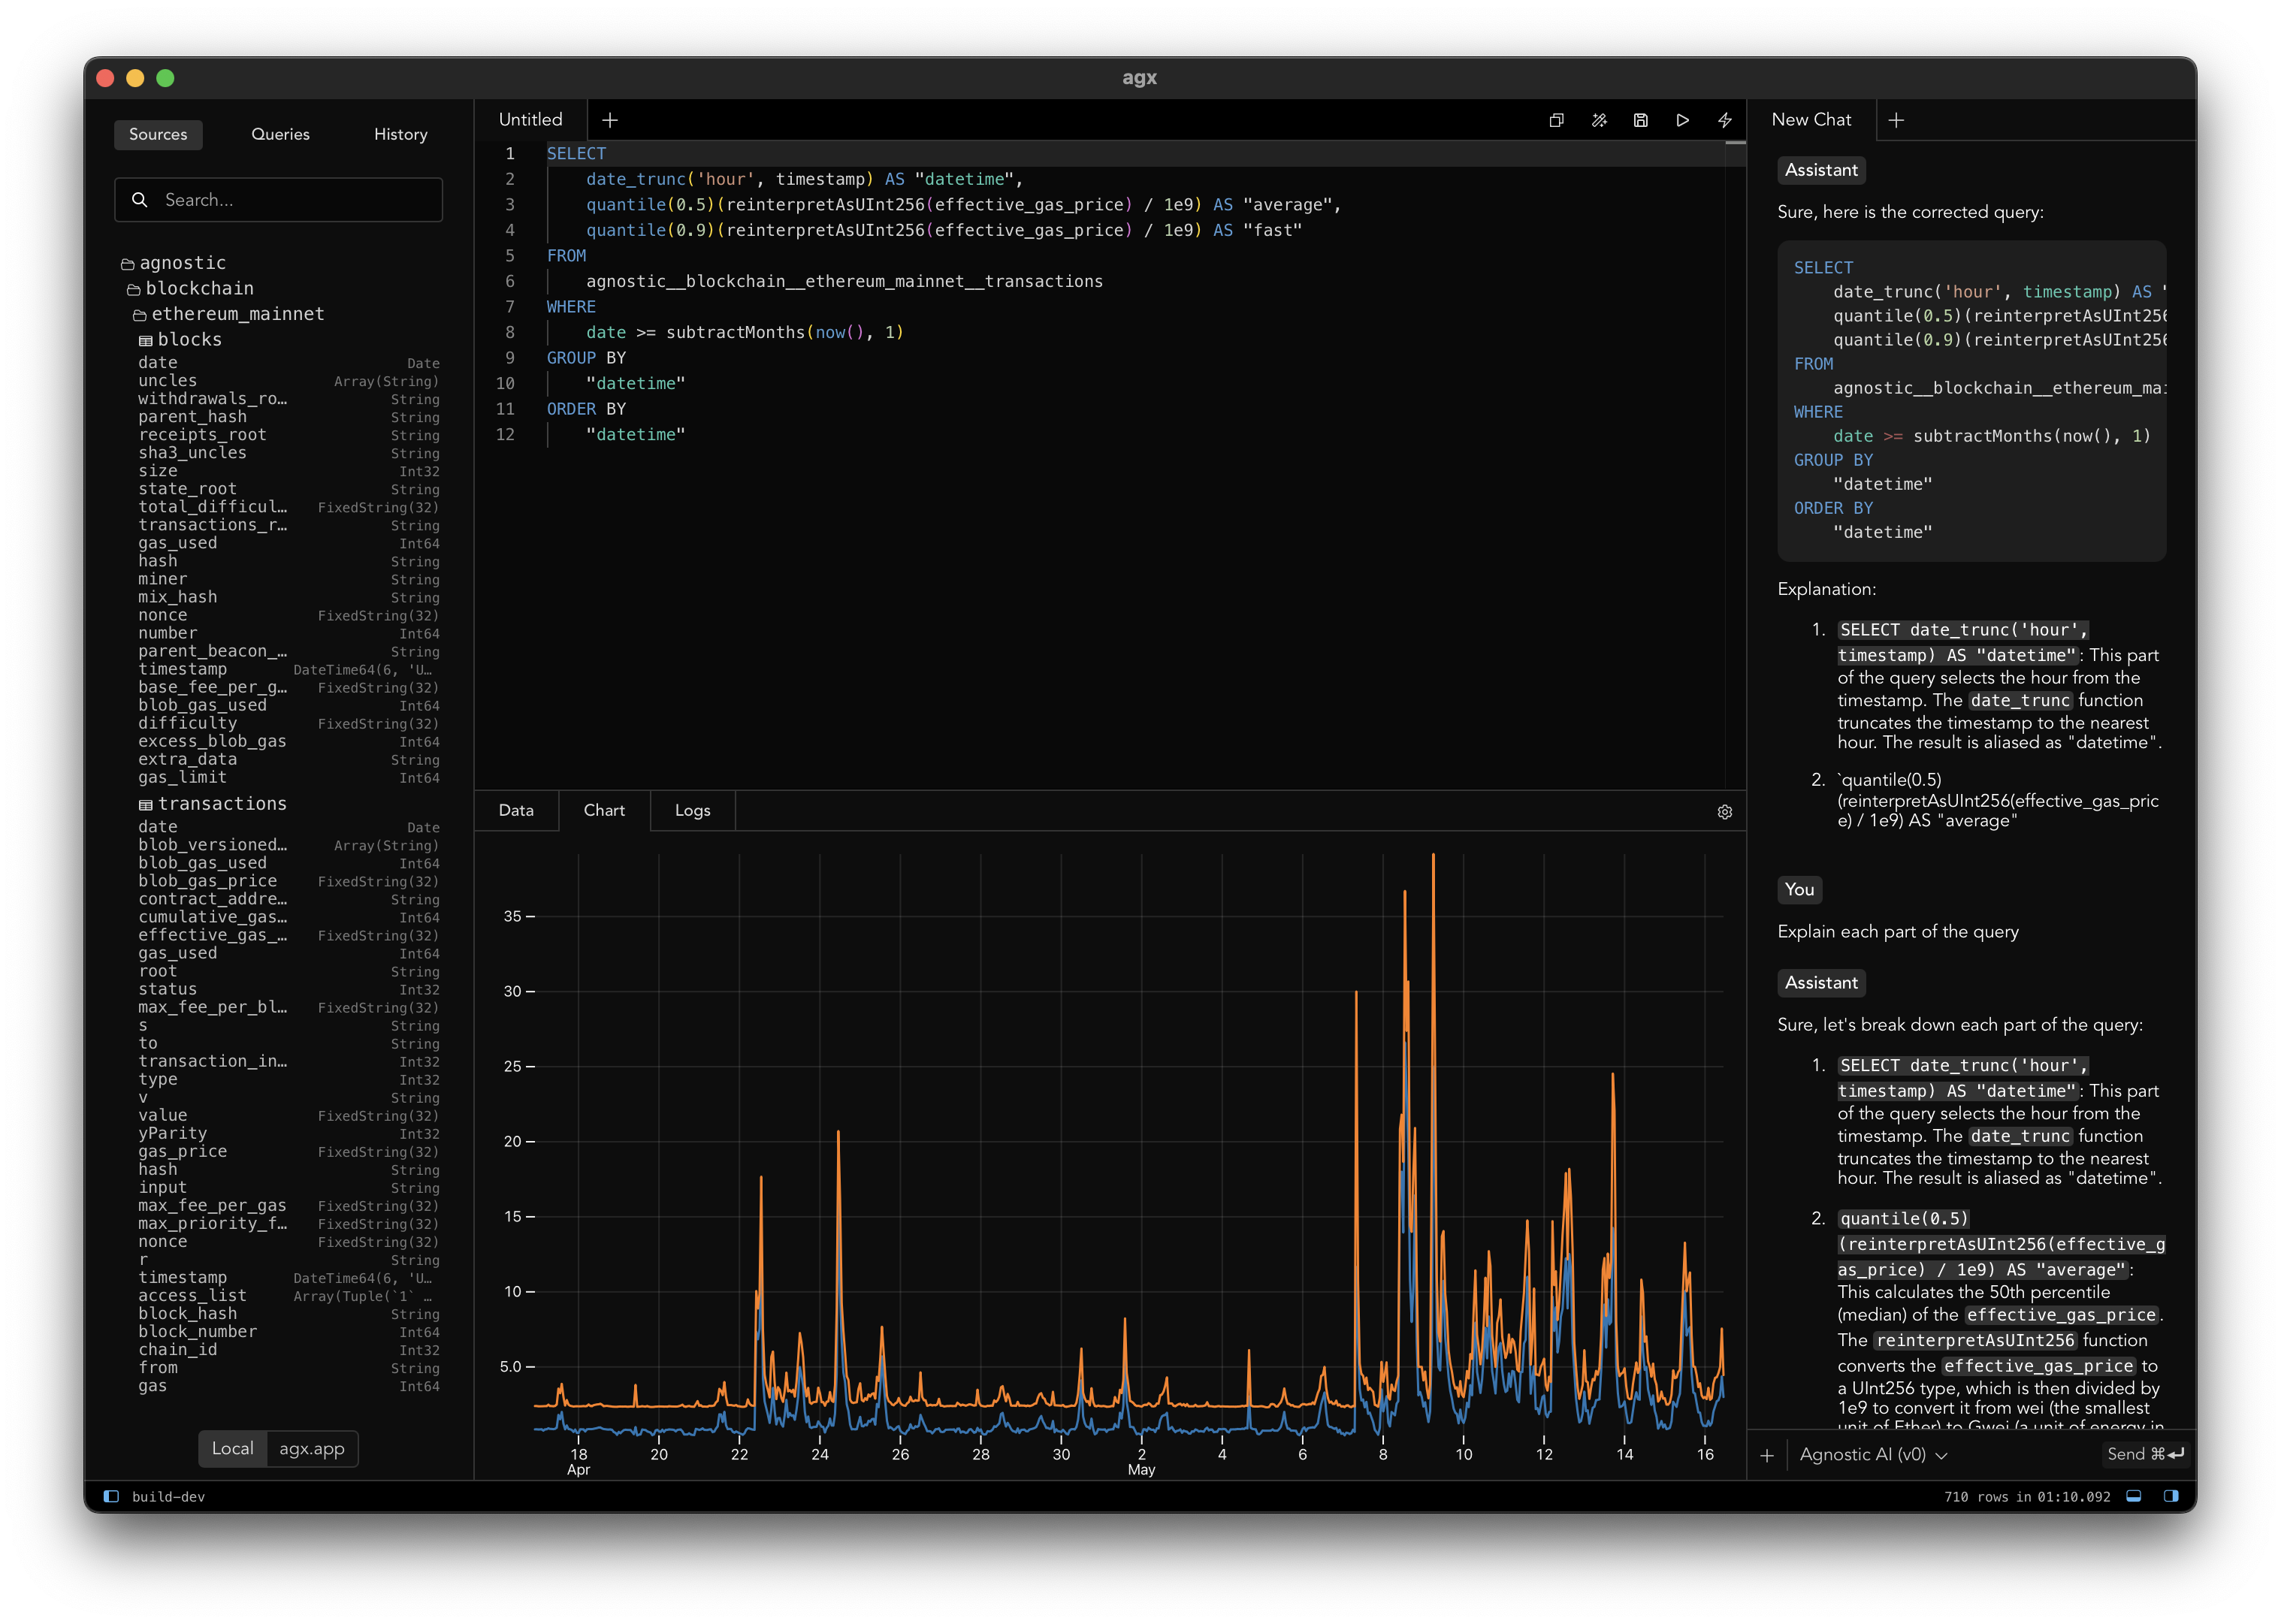Open the Data results tab
Image resolution: width=2281 pixels, height=1624 pixels.
pyautogui.click(x=516, y=810)
